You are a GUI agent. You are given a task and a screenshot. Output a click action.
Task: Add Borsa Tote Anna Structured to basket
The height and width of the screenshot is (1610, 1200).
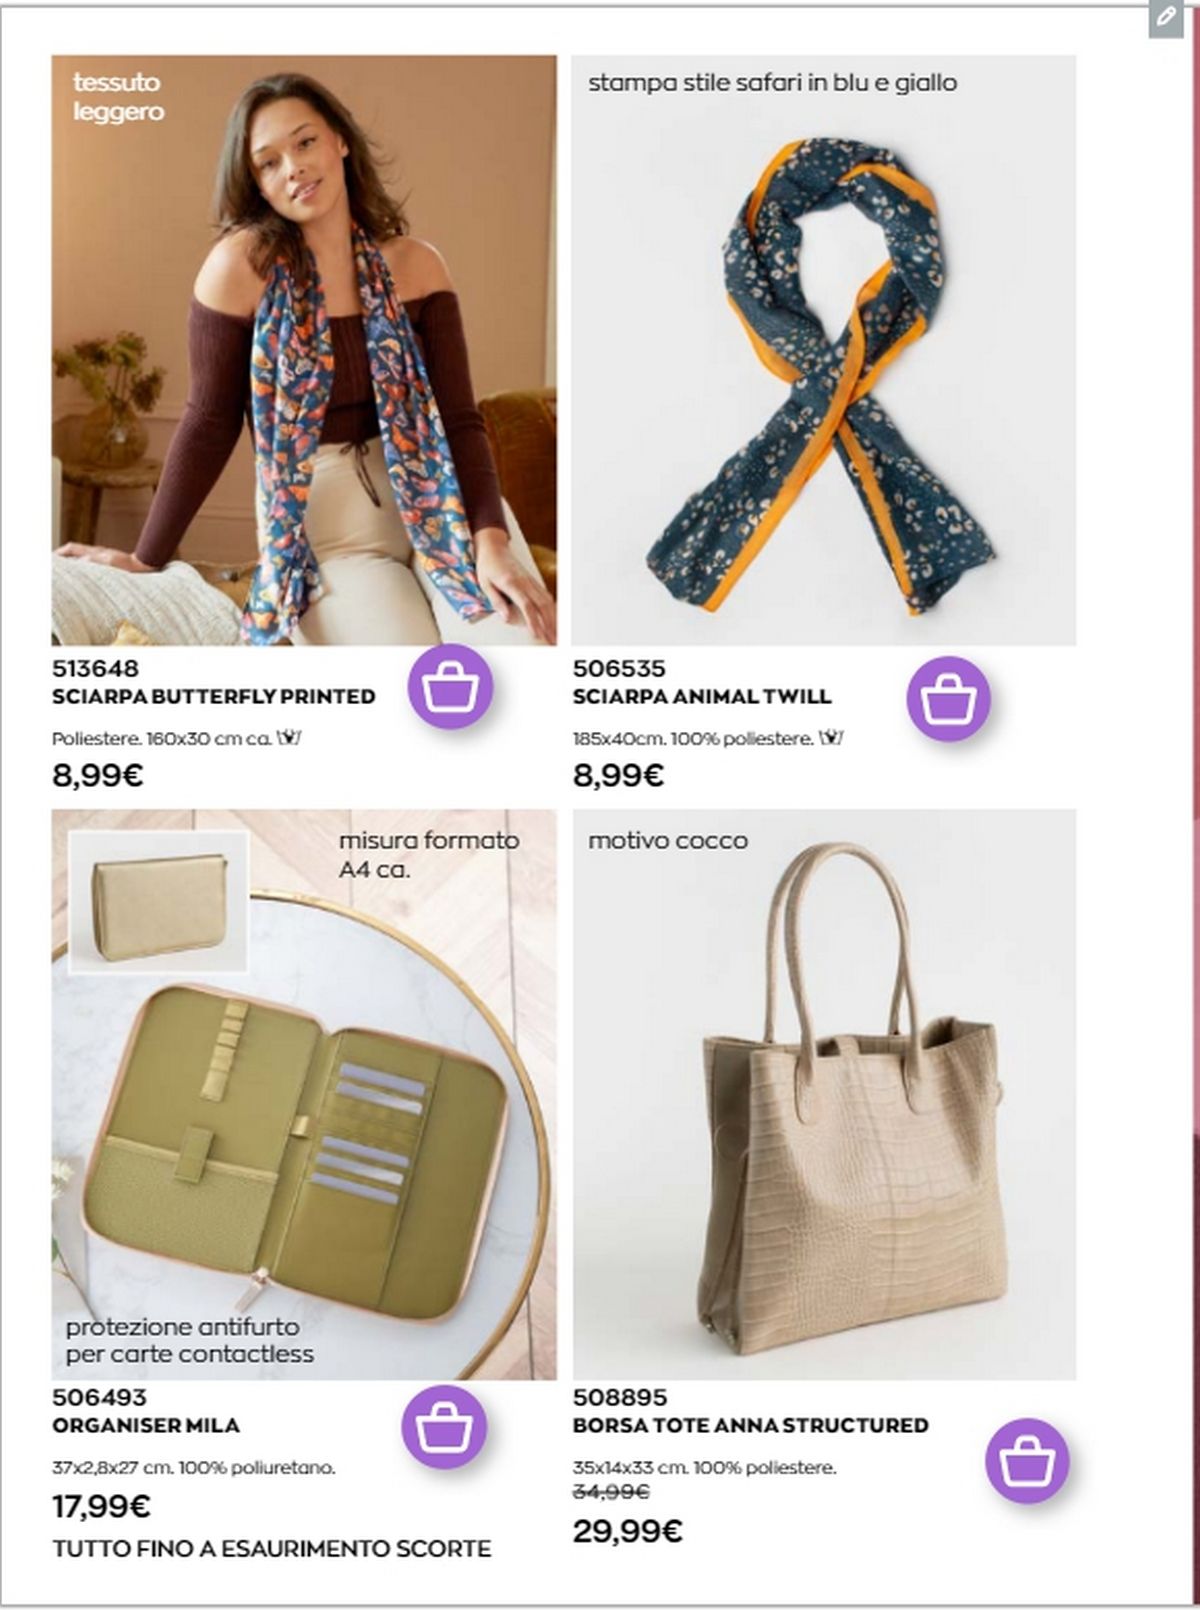tap(1027, 1460)
